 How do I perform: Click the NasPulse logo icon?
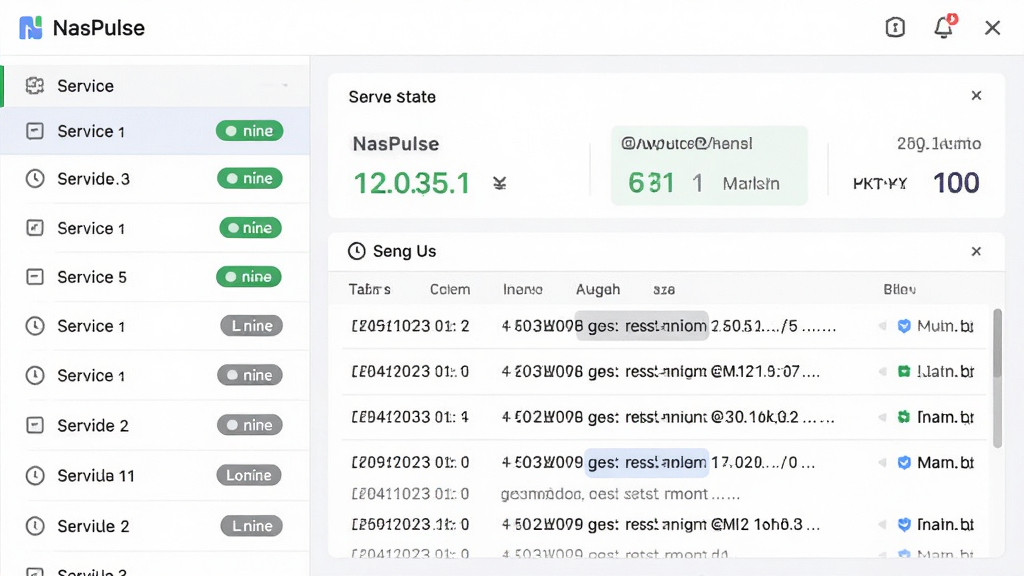(31, 28)
